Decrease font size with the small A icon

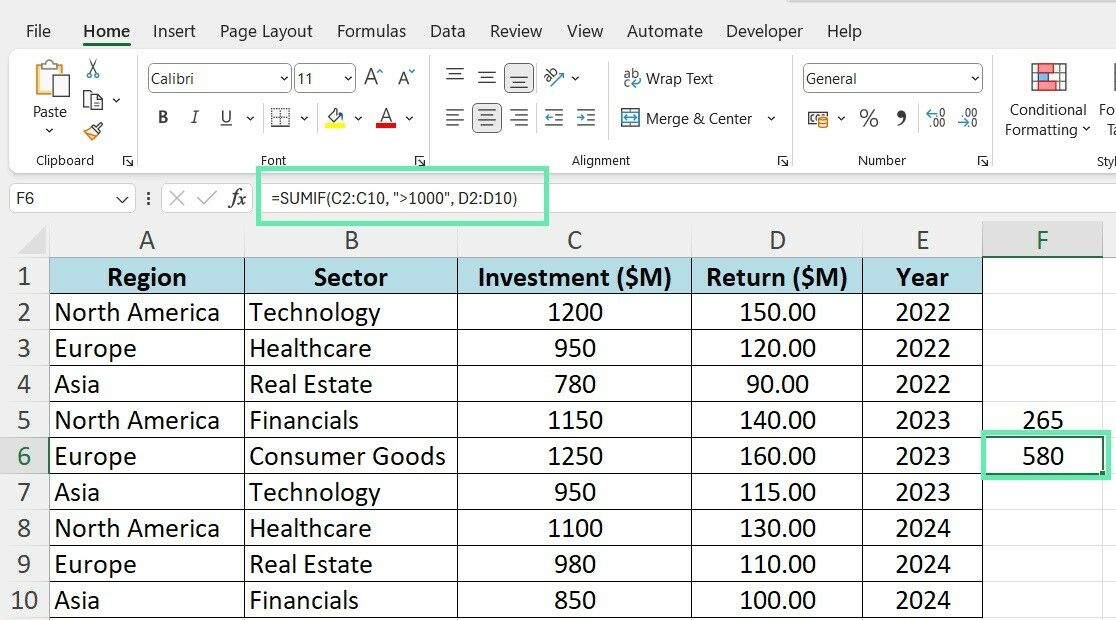pos(406,78)
